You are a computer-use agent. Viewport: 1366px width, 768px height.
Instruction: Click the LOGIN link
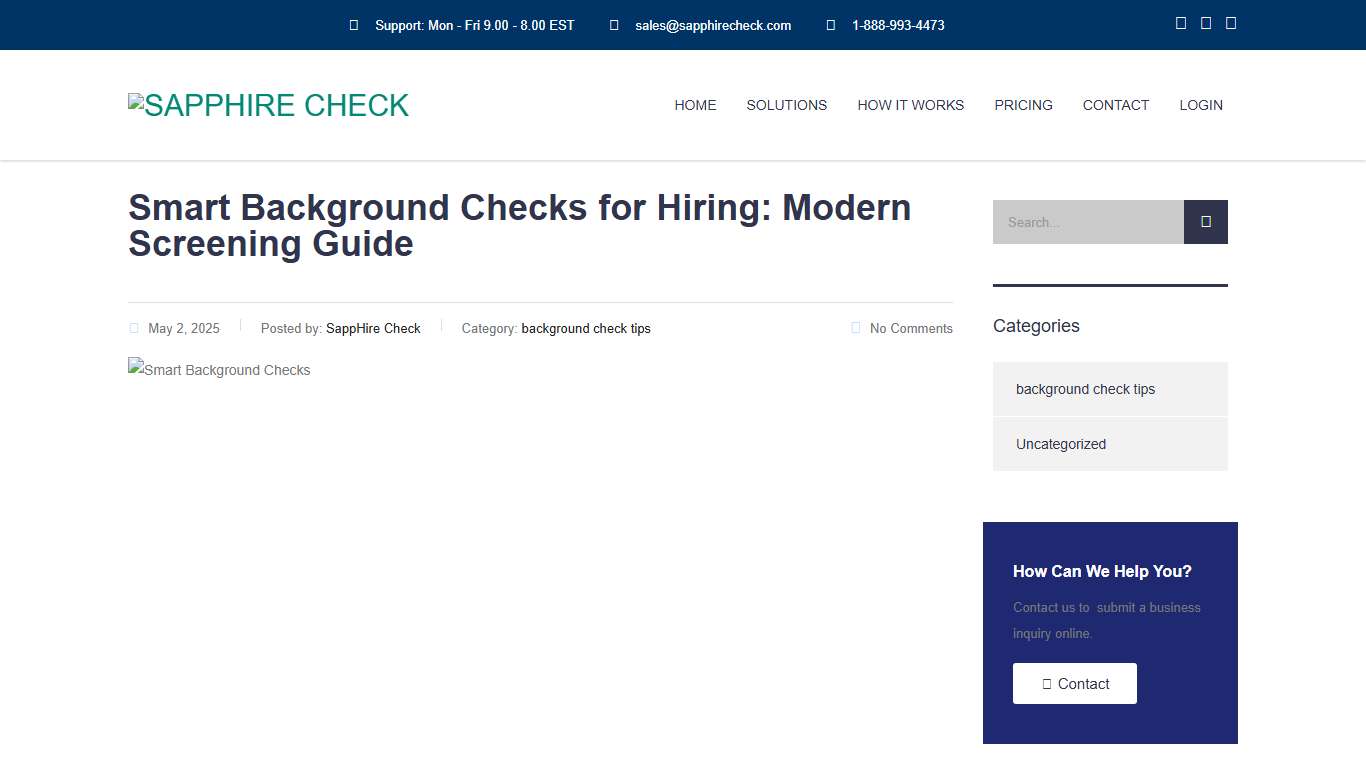coord(1200,105)
